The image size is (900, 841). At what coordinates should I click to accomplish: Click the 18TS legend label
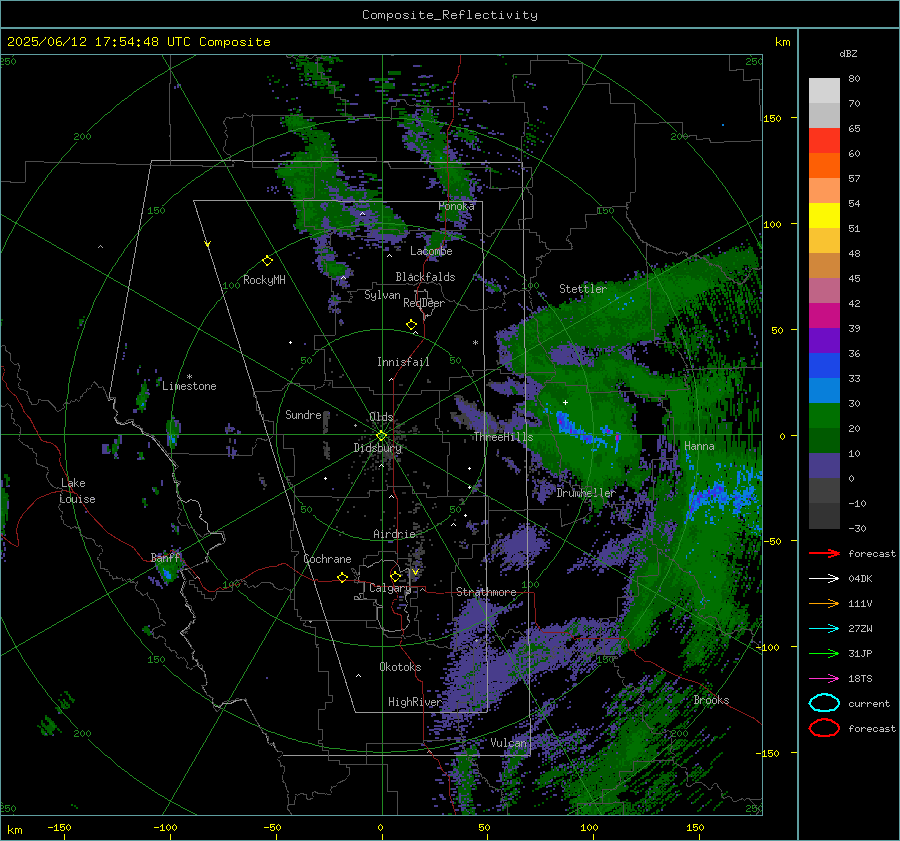860,679
